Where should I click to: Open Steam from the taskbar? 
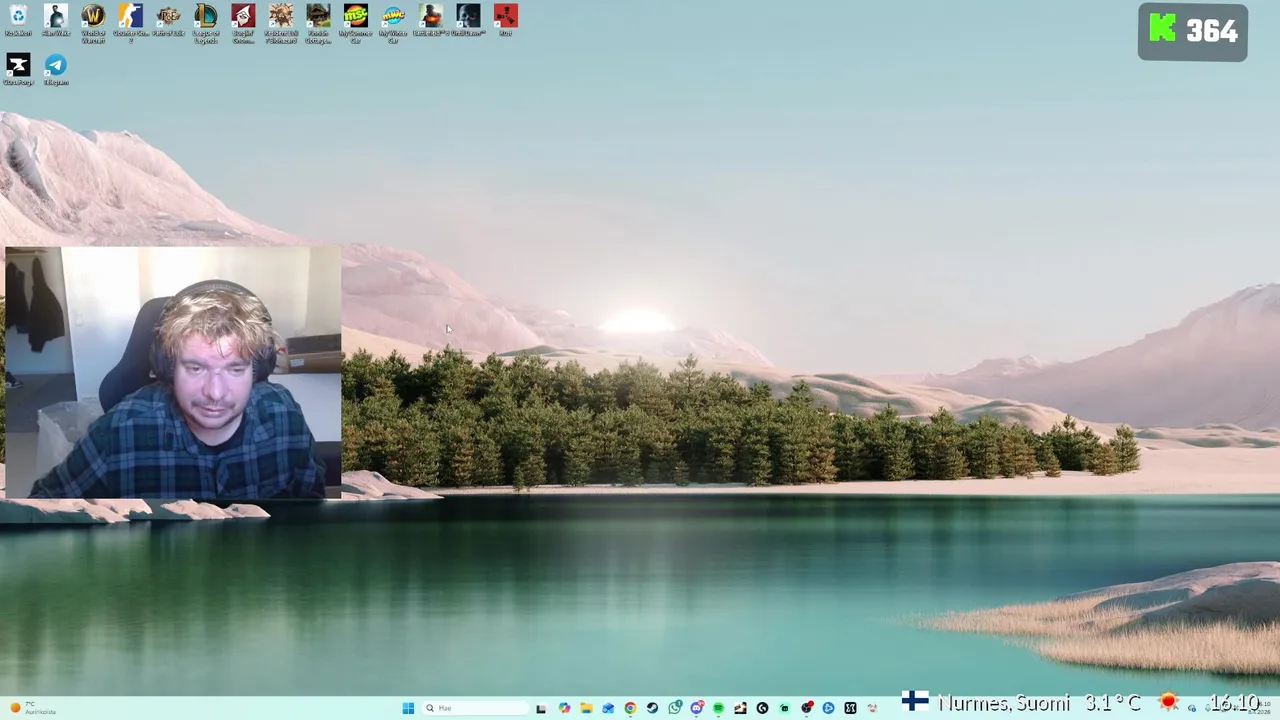point(652,708)
